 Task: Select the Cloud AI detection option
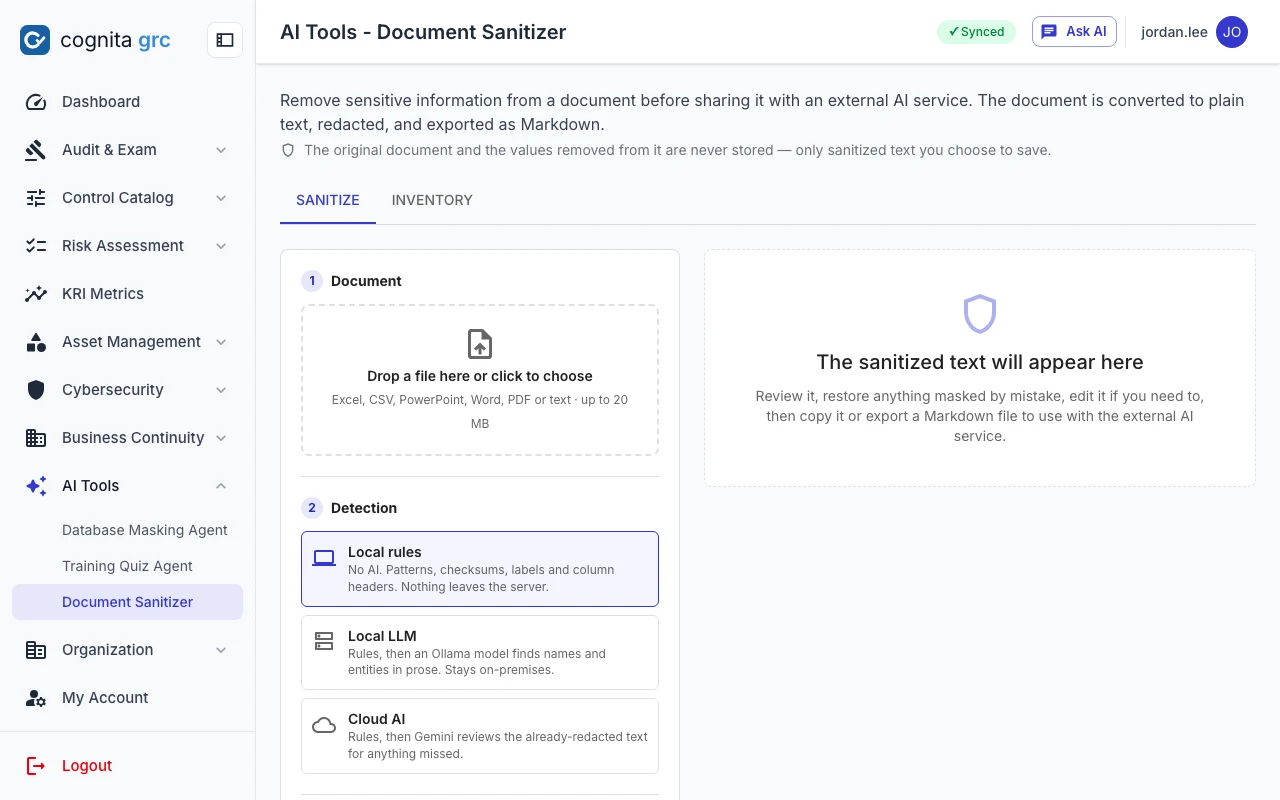(x=480, y=736)
